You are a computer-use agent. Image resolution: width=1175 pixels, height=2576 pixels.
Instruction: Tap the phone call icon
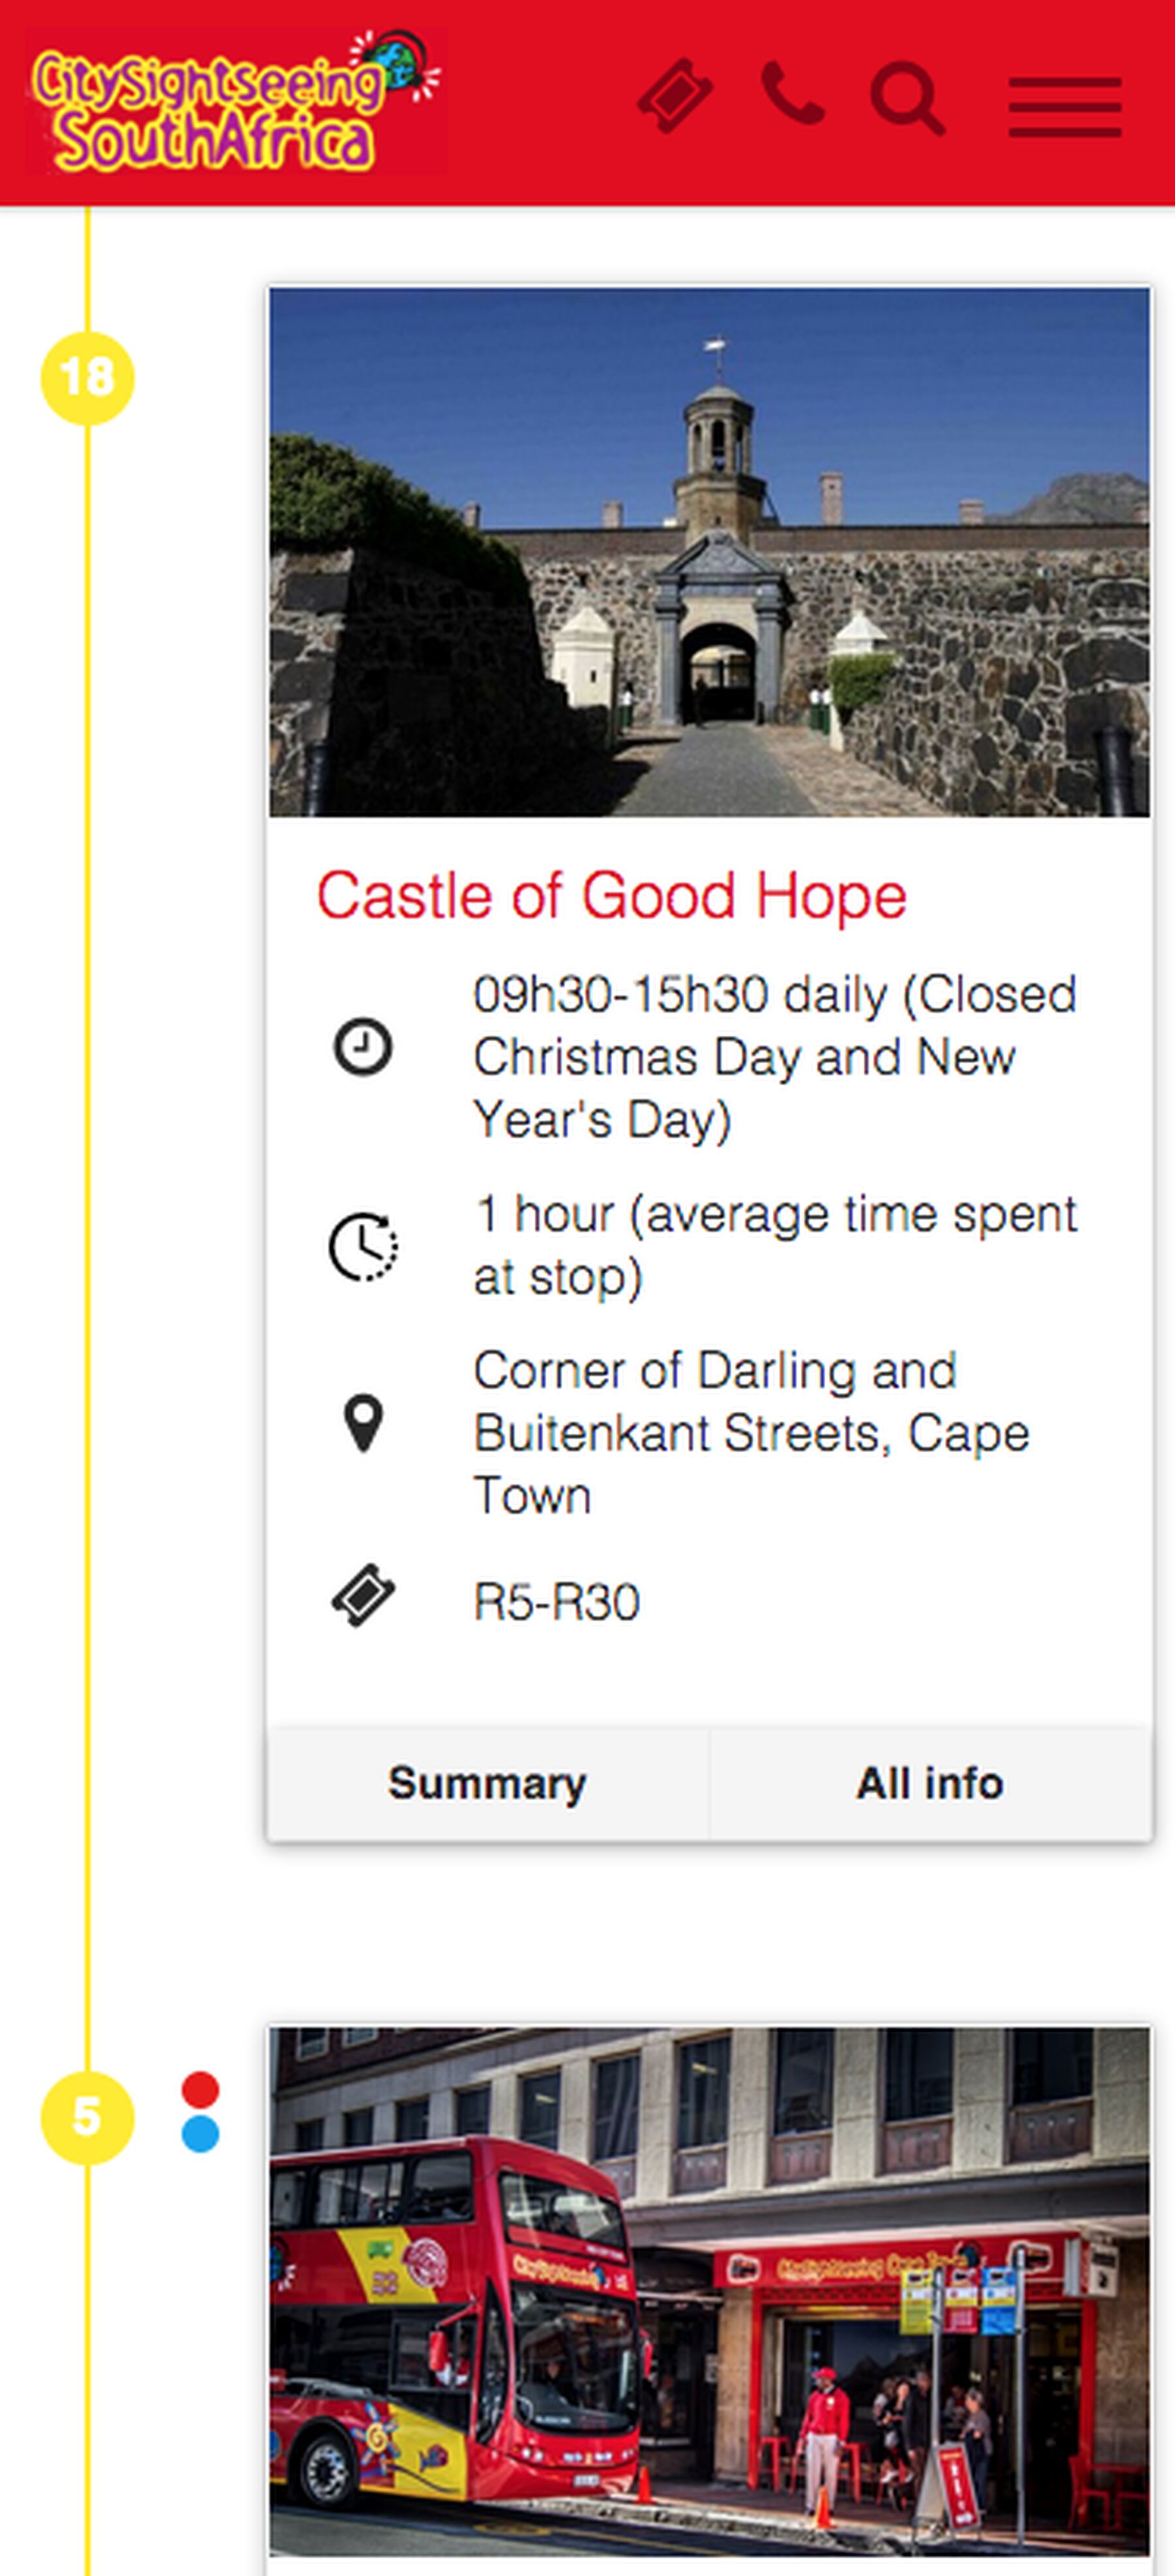click(793, 93)
